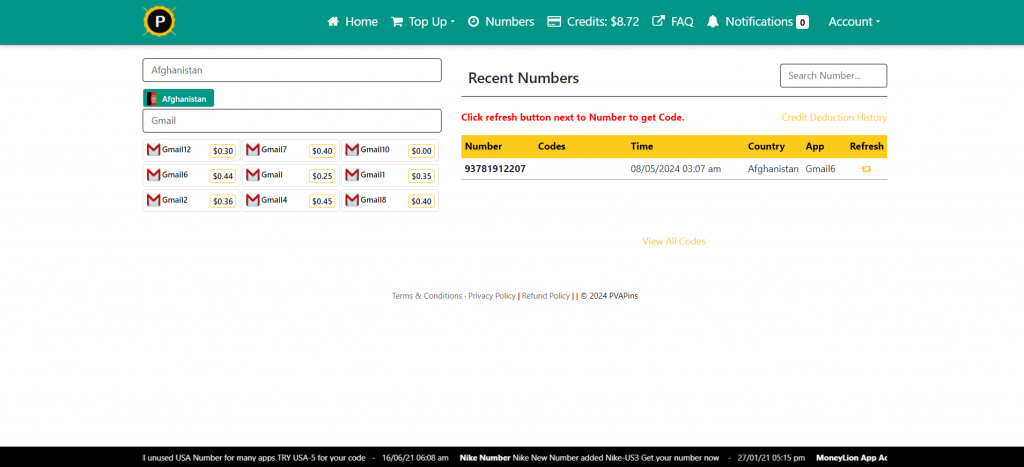Click the Gmail1 $0.35 price tag
Viewport: 1024px width, 467px height.
(x=422, y=176)
